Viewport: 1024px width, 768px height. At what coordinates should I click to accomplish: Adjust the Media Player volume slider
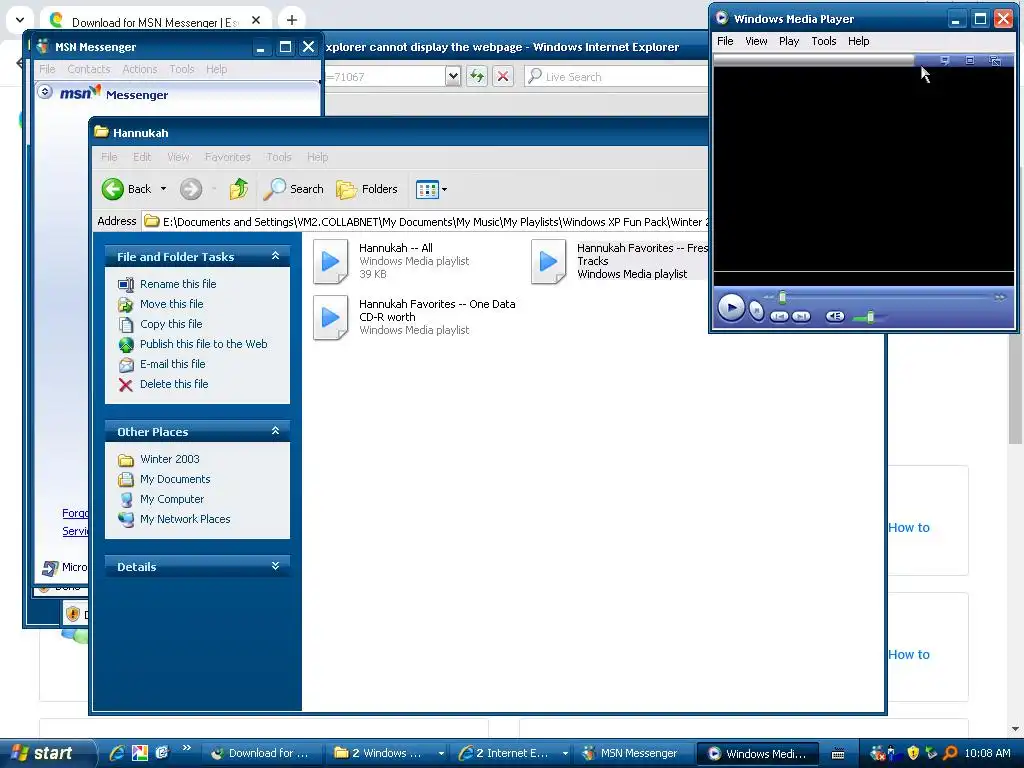tap(871, 317)
